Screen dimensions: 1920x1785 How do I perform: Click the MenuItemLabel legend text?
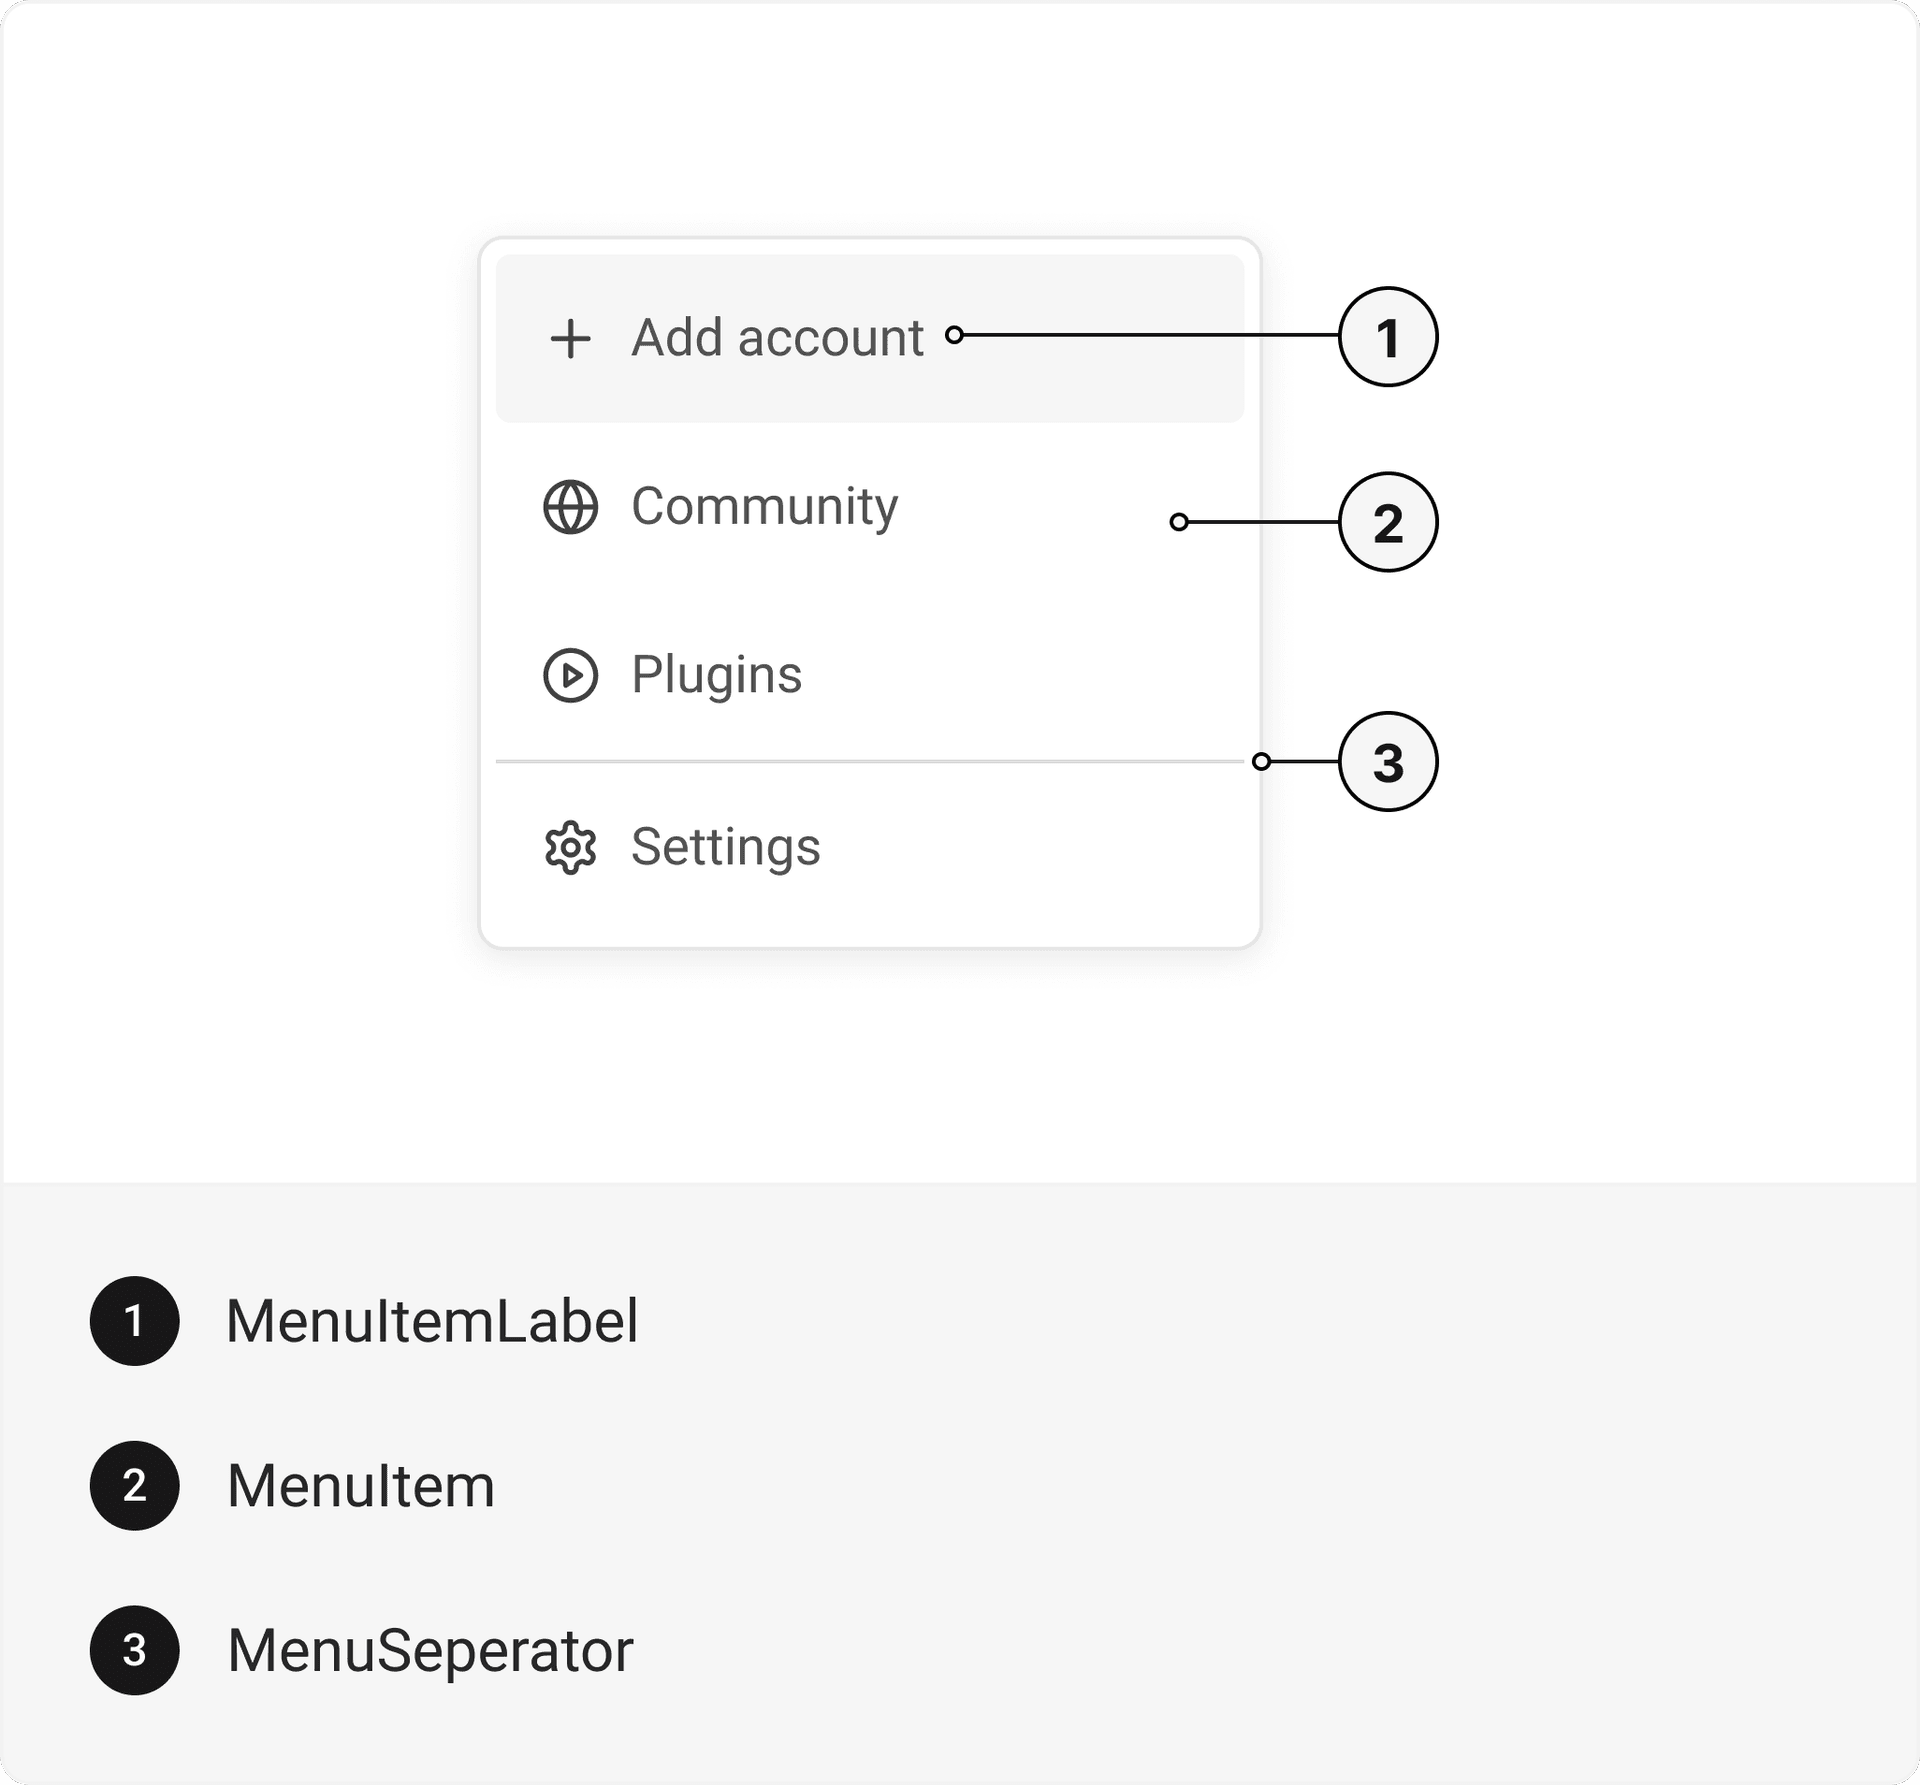(432, 1321)
